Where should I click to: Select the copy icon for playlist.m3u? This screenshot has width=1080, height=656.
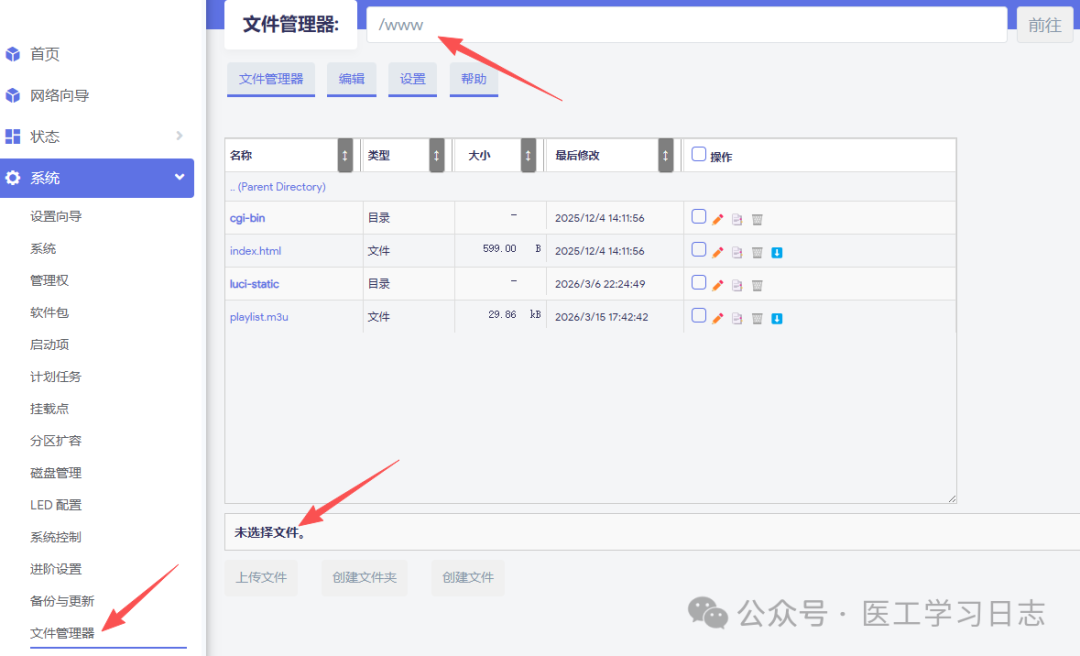[x=737, y=317]
